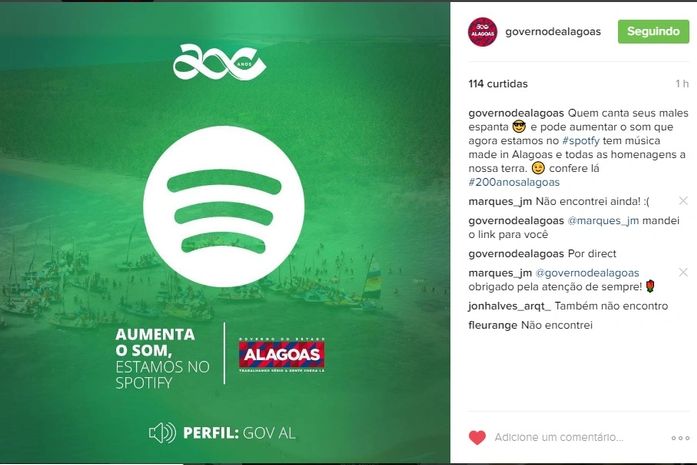The width and height of the screenshot is (697, 465).
Task: Delete the 'Não encontrei ainda' comment via X
Action: point(683,201)
